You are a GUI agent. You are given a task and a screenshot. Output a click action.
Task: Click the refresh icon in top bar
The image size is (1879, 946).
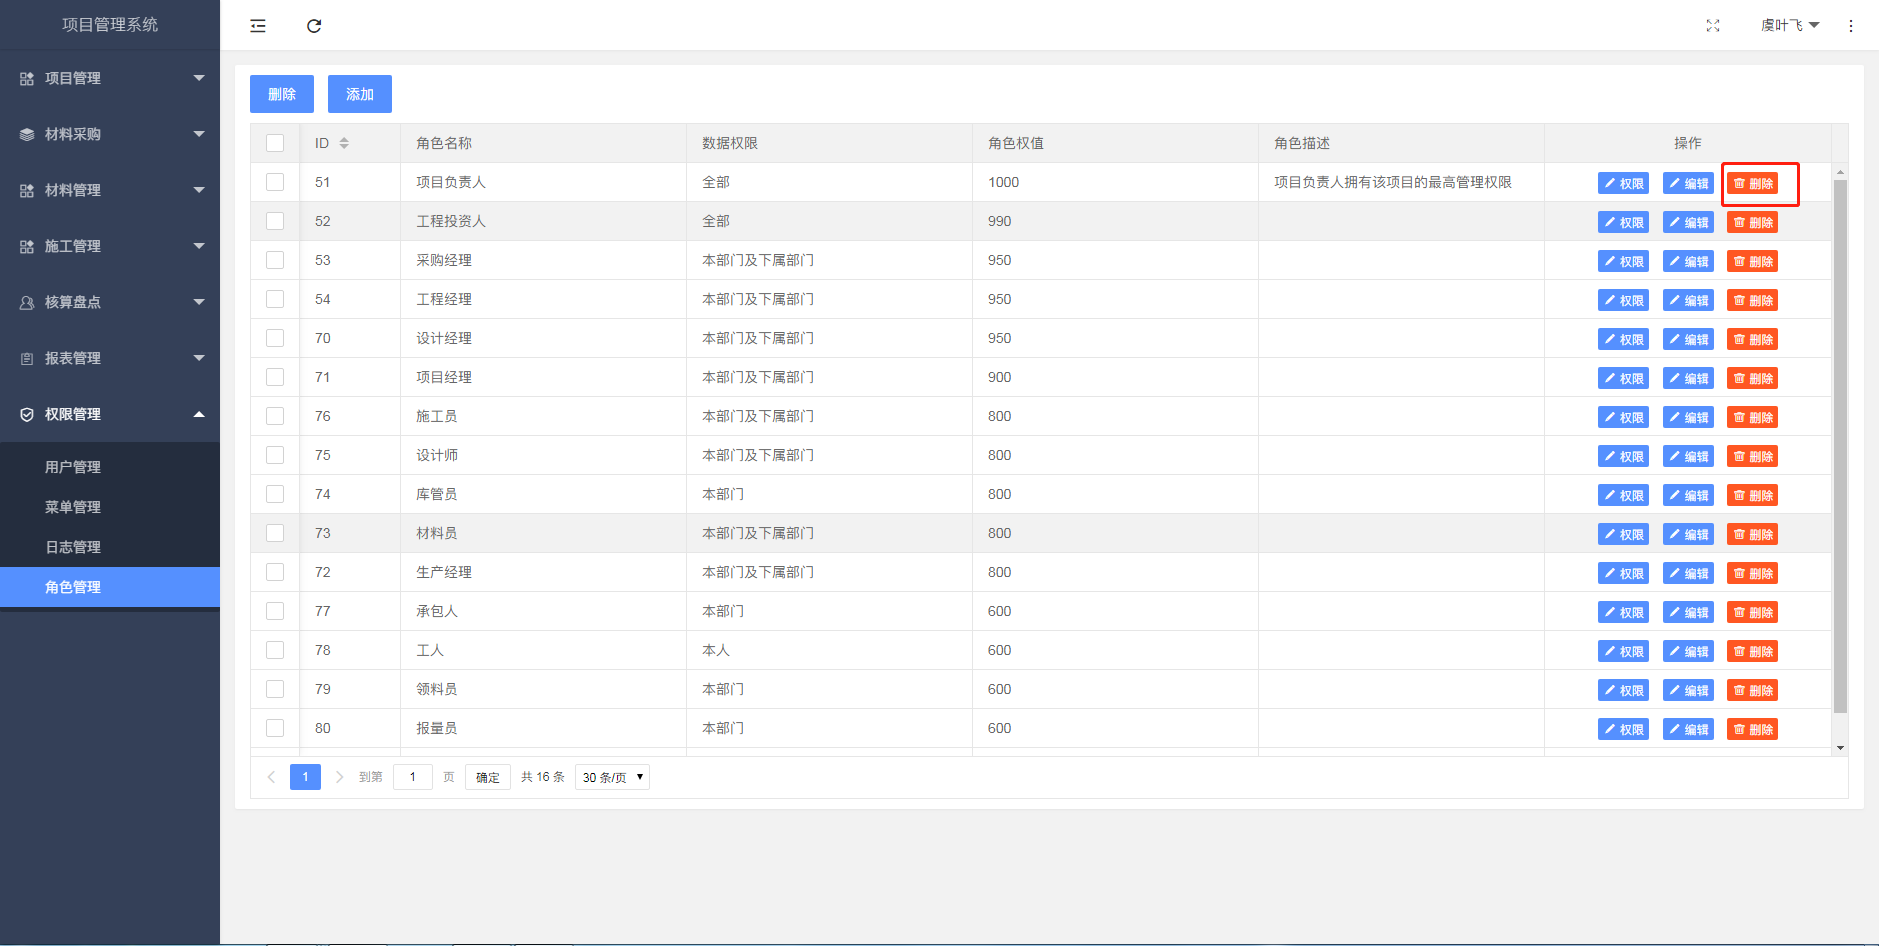tap(314, 26)
